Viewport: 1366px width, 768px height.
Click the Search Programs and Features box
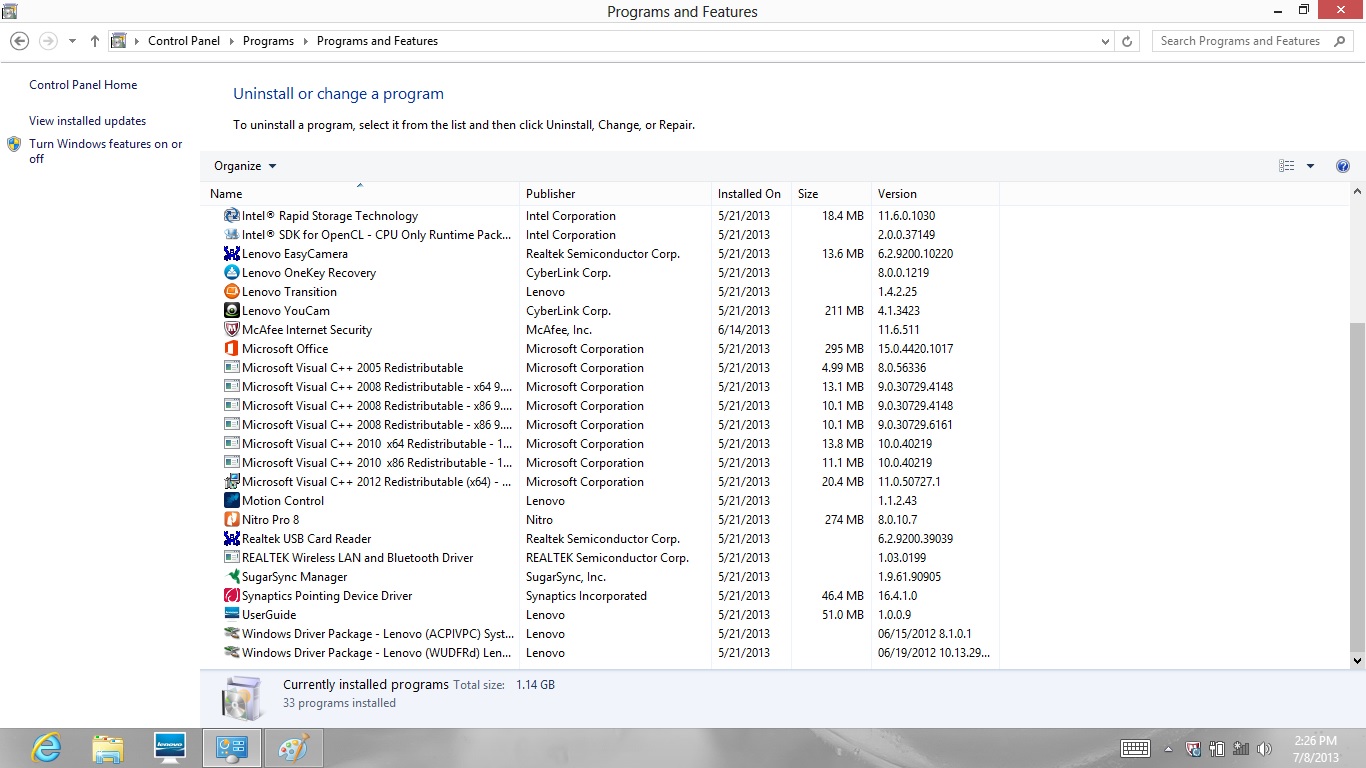point(1250,41)
